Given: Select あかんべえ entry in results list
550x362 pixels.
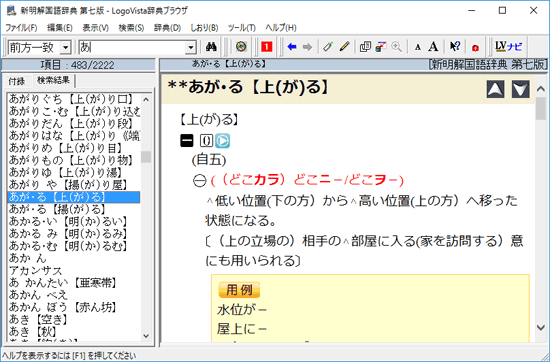Looking at the screenshot, I should tap(74, 295).
